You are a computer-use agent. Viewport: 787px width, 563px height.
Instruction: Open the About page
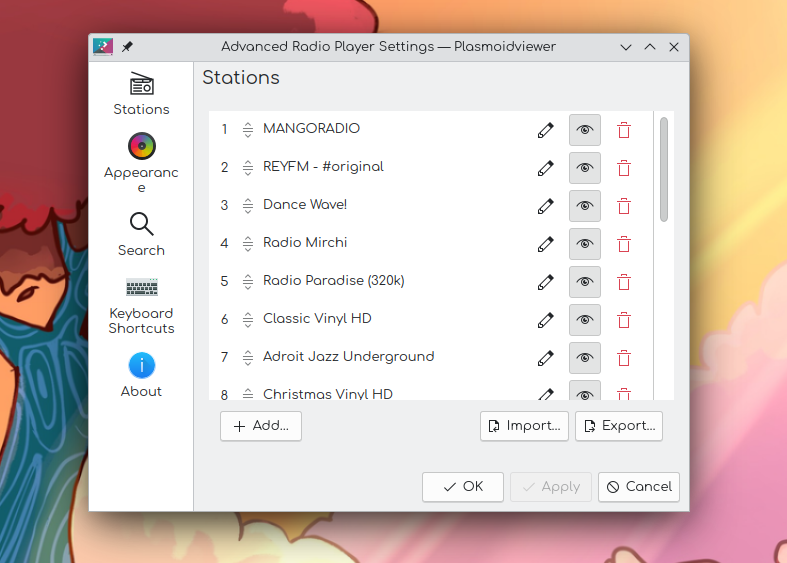pos(142,375)
